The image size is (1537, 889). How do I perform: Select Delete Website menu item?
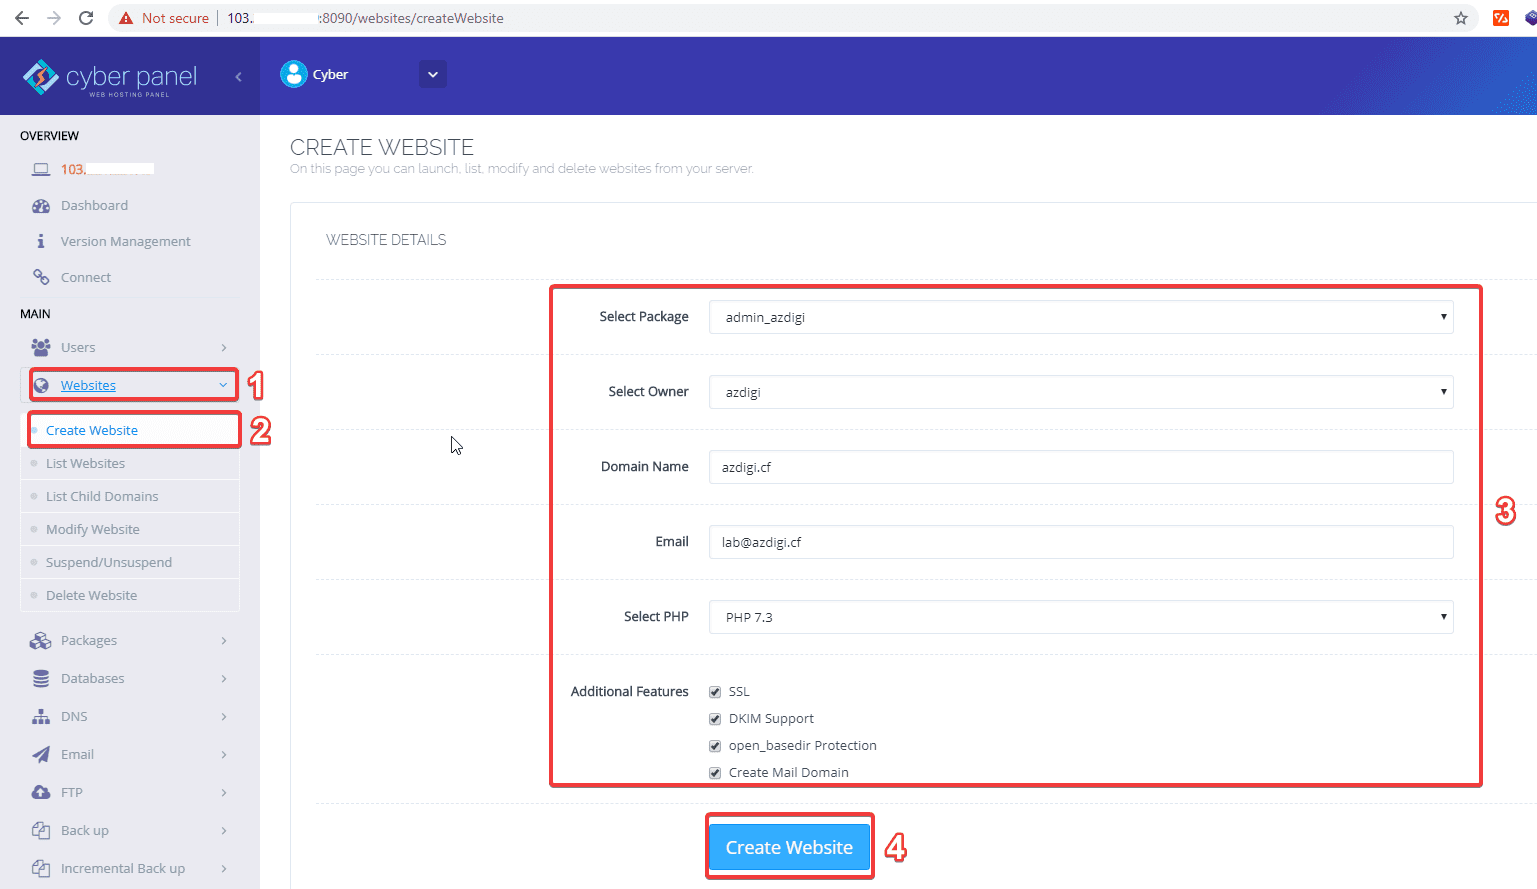pyautogui.click(x=91, y=596)
